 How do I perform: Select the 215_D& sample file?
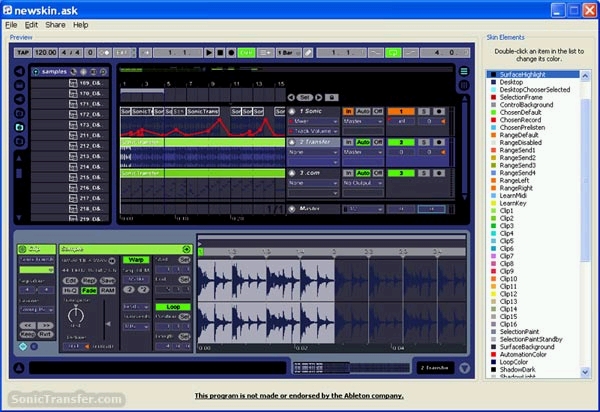click(x=70, y=178)
